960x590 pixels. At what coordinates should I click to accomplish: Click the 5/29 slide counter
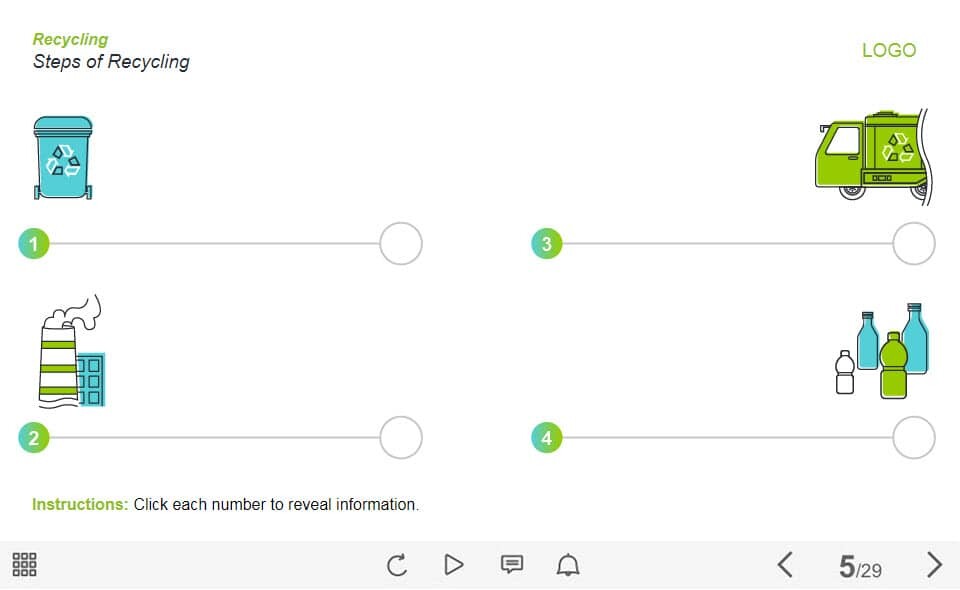pyautogui.click(x=860, y=567)
